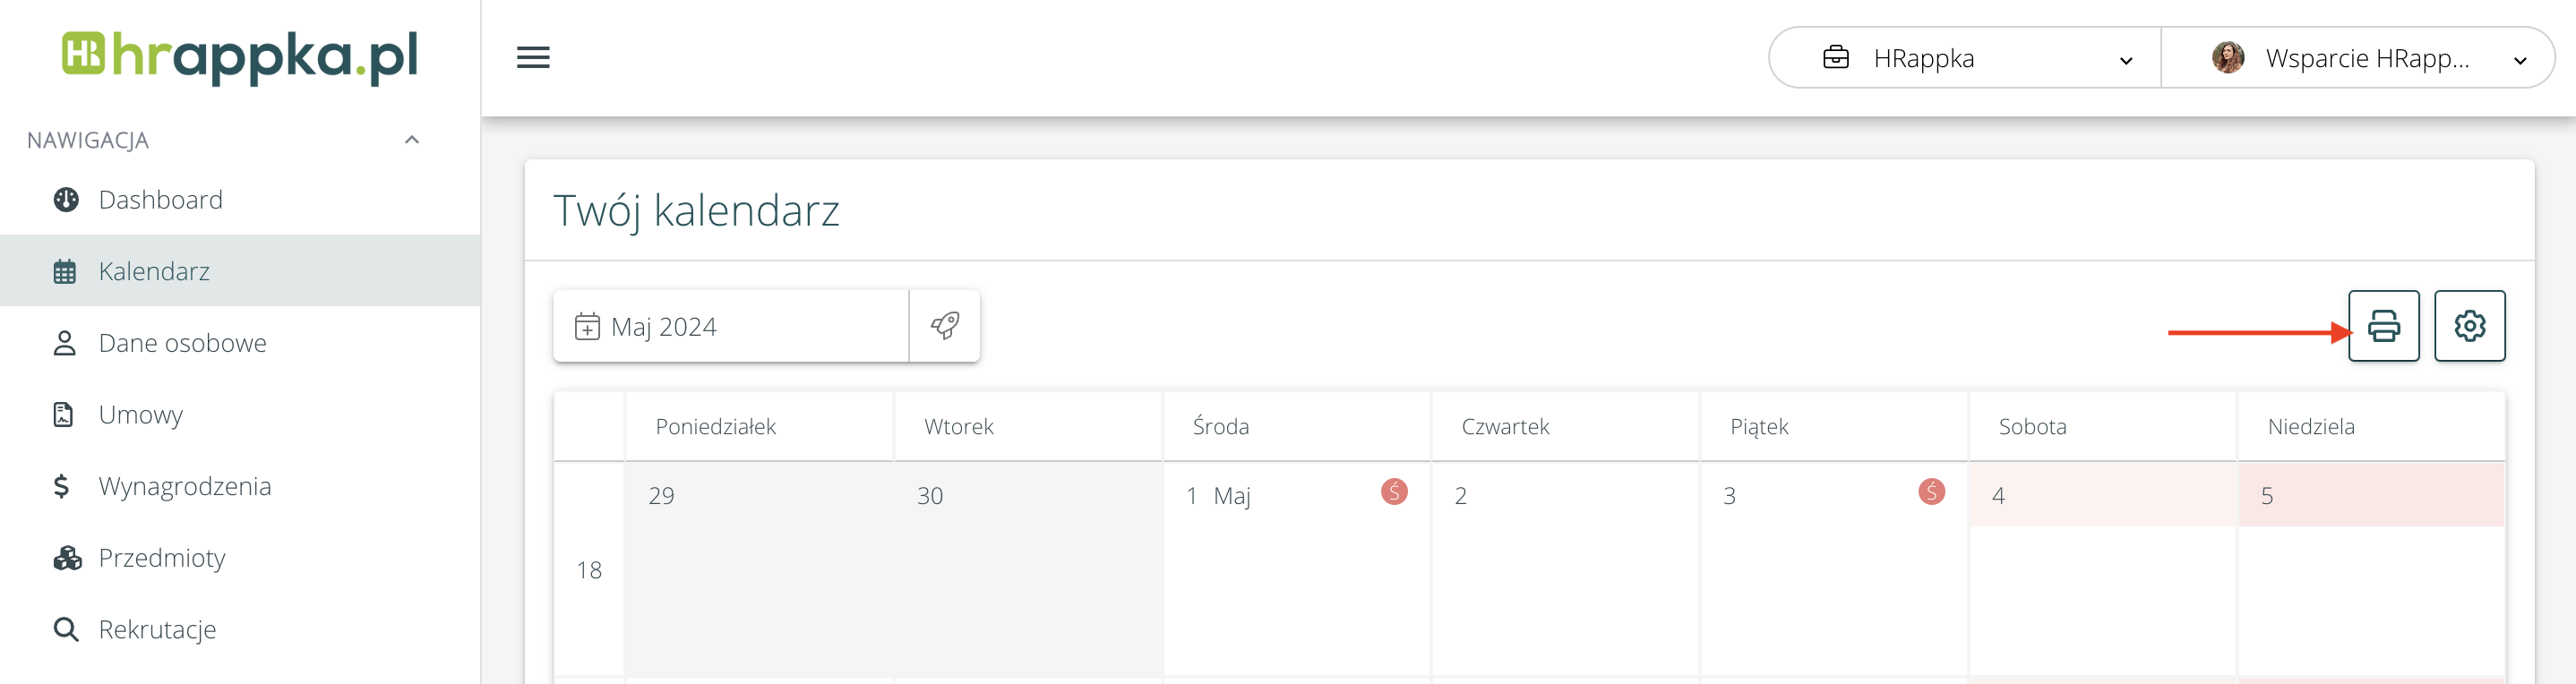
Task: Click the red holiday badge on May 1
Action: coord(1394,492)
